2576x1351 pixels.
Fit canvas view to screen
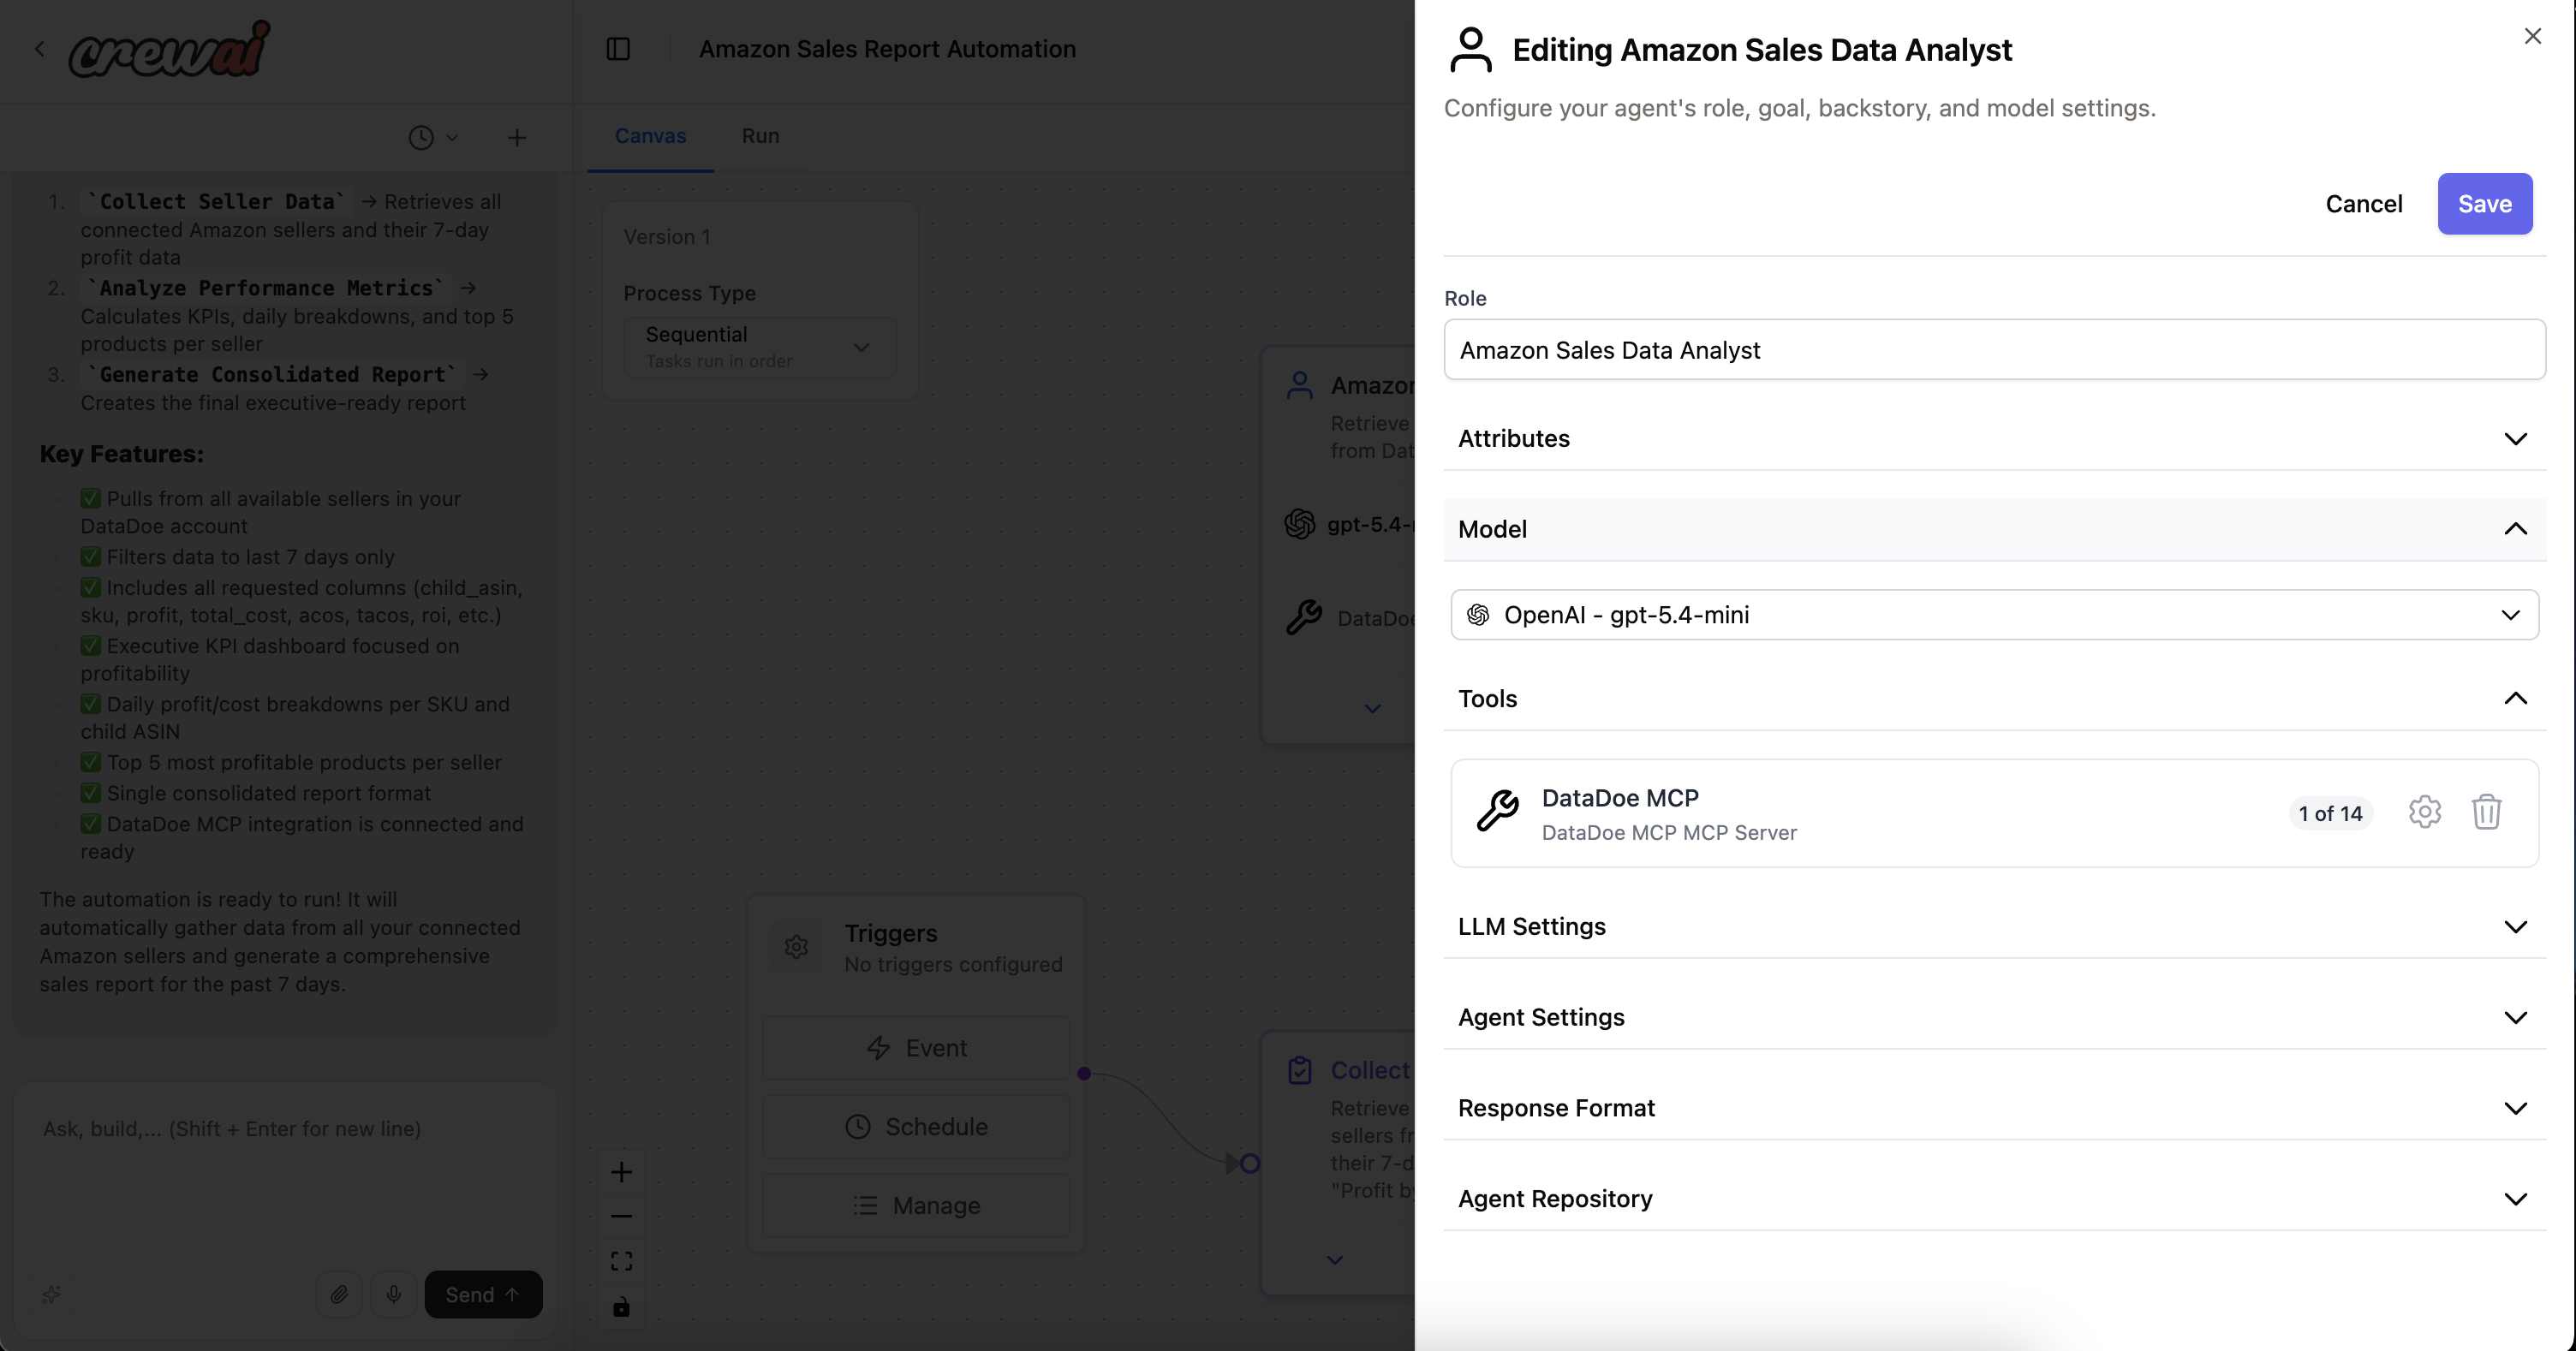621,1261
